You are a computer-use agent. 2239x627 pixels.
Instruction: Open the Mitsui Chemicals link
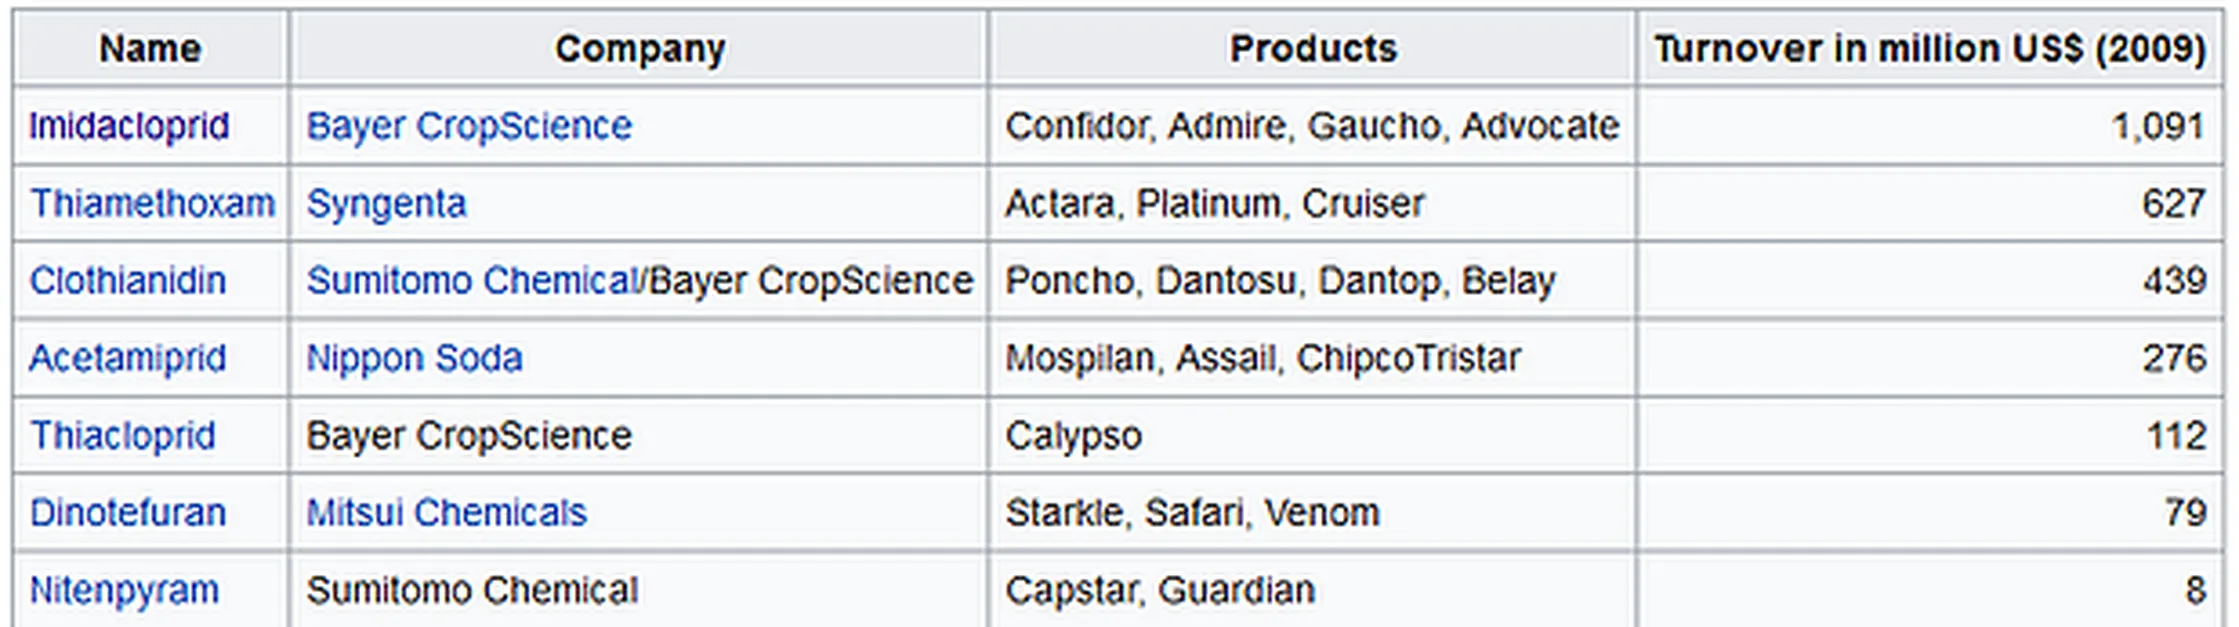tap(446, 512)
